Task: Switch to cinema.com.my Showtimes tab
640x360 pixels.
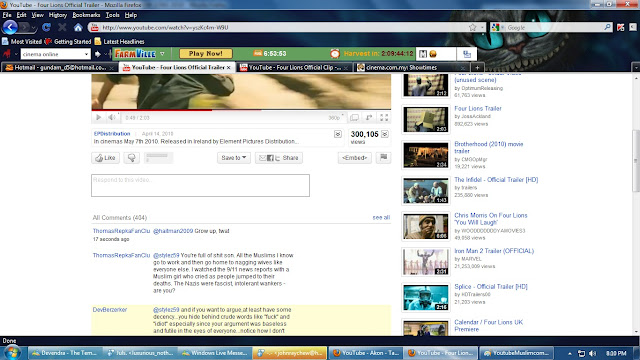Action: tap(411, 67)
